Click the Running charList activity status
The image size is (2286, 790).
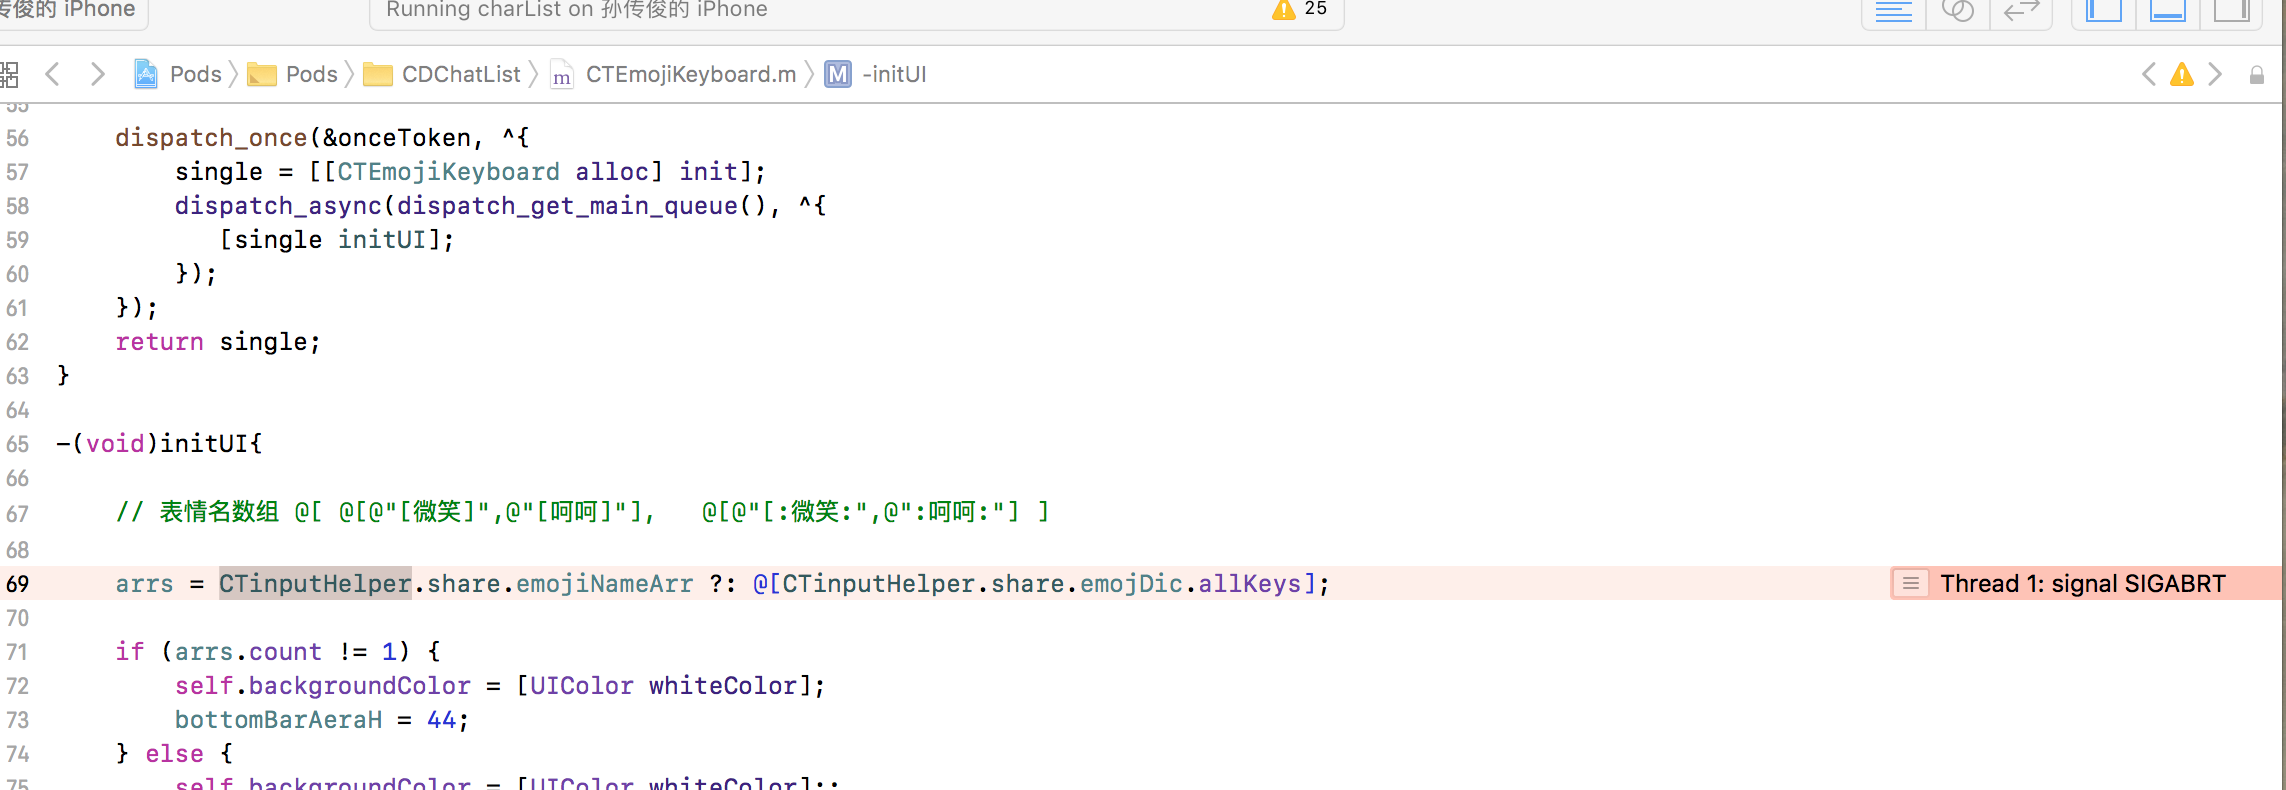coord(577,9)
